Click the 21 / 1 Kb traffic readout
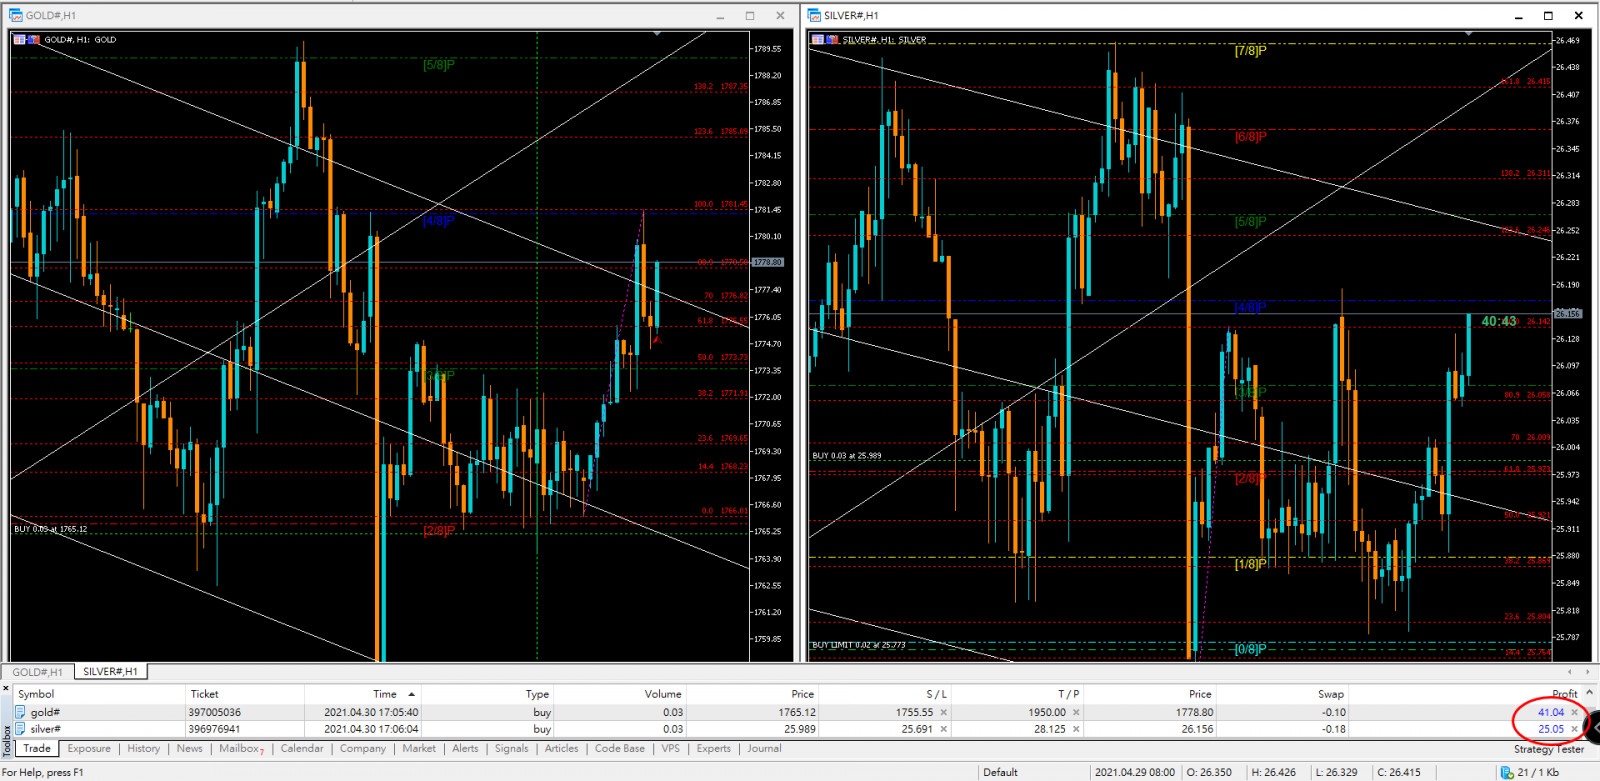 [x=1538, y=772]
